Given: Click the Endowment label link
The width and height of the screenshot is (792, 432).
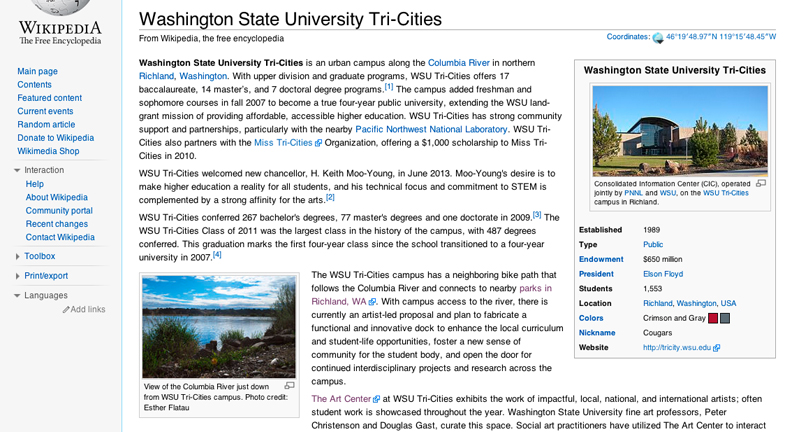Looking at the screenshot, I should (601, 259).
